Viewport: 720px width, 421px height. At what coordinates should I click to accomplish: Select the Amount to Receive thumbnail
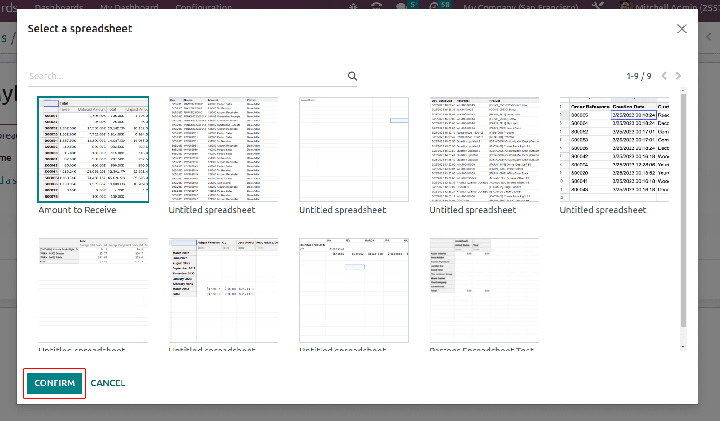(x=93, y=150)
